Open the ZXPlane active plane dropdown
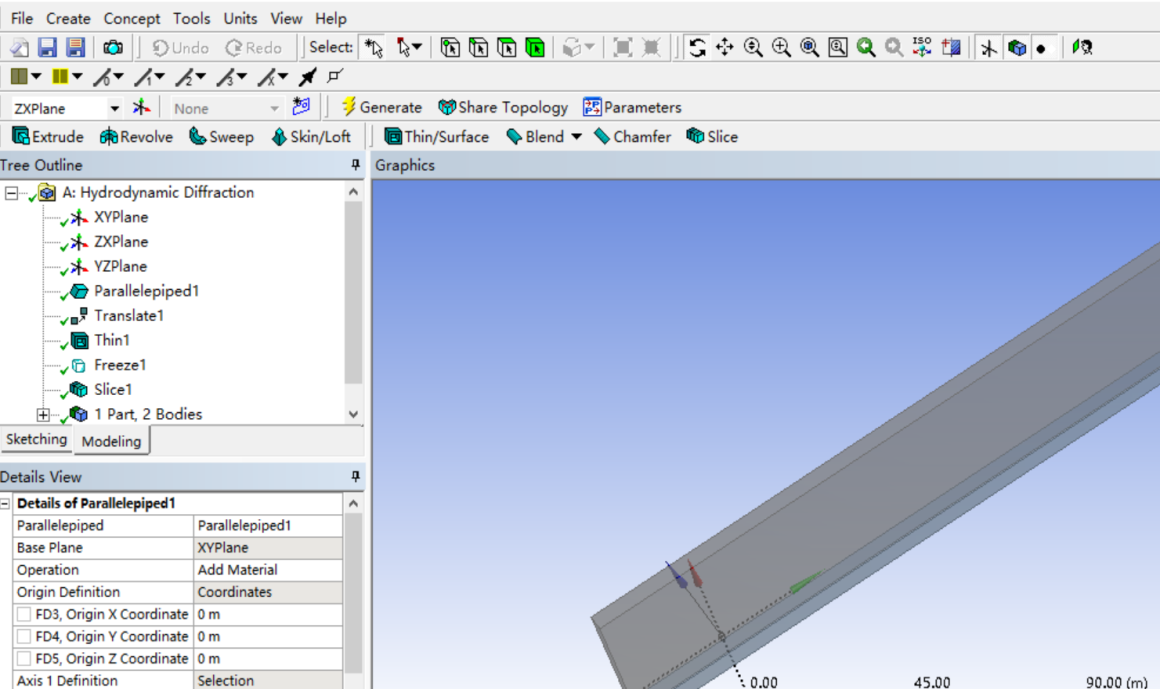 coord(114,108)
